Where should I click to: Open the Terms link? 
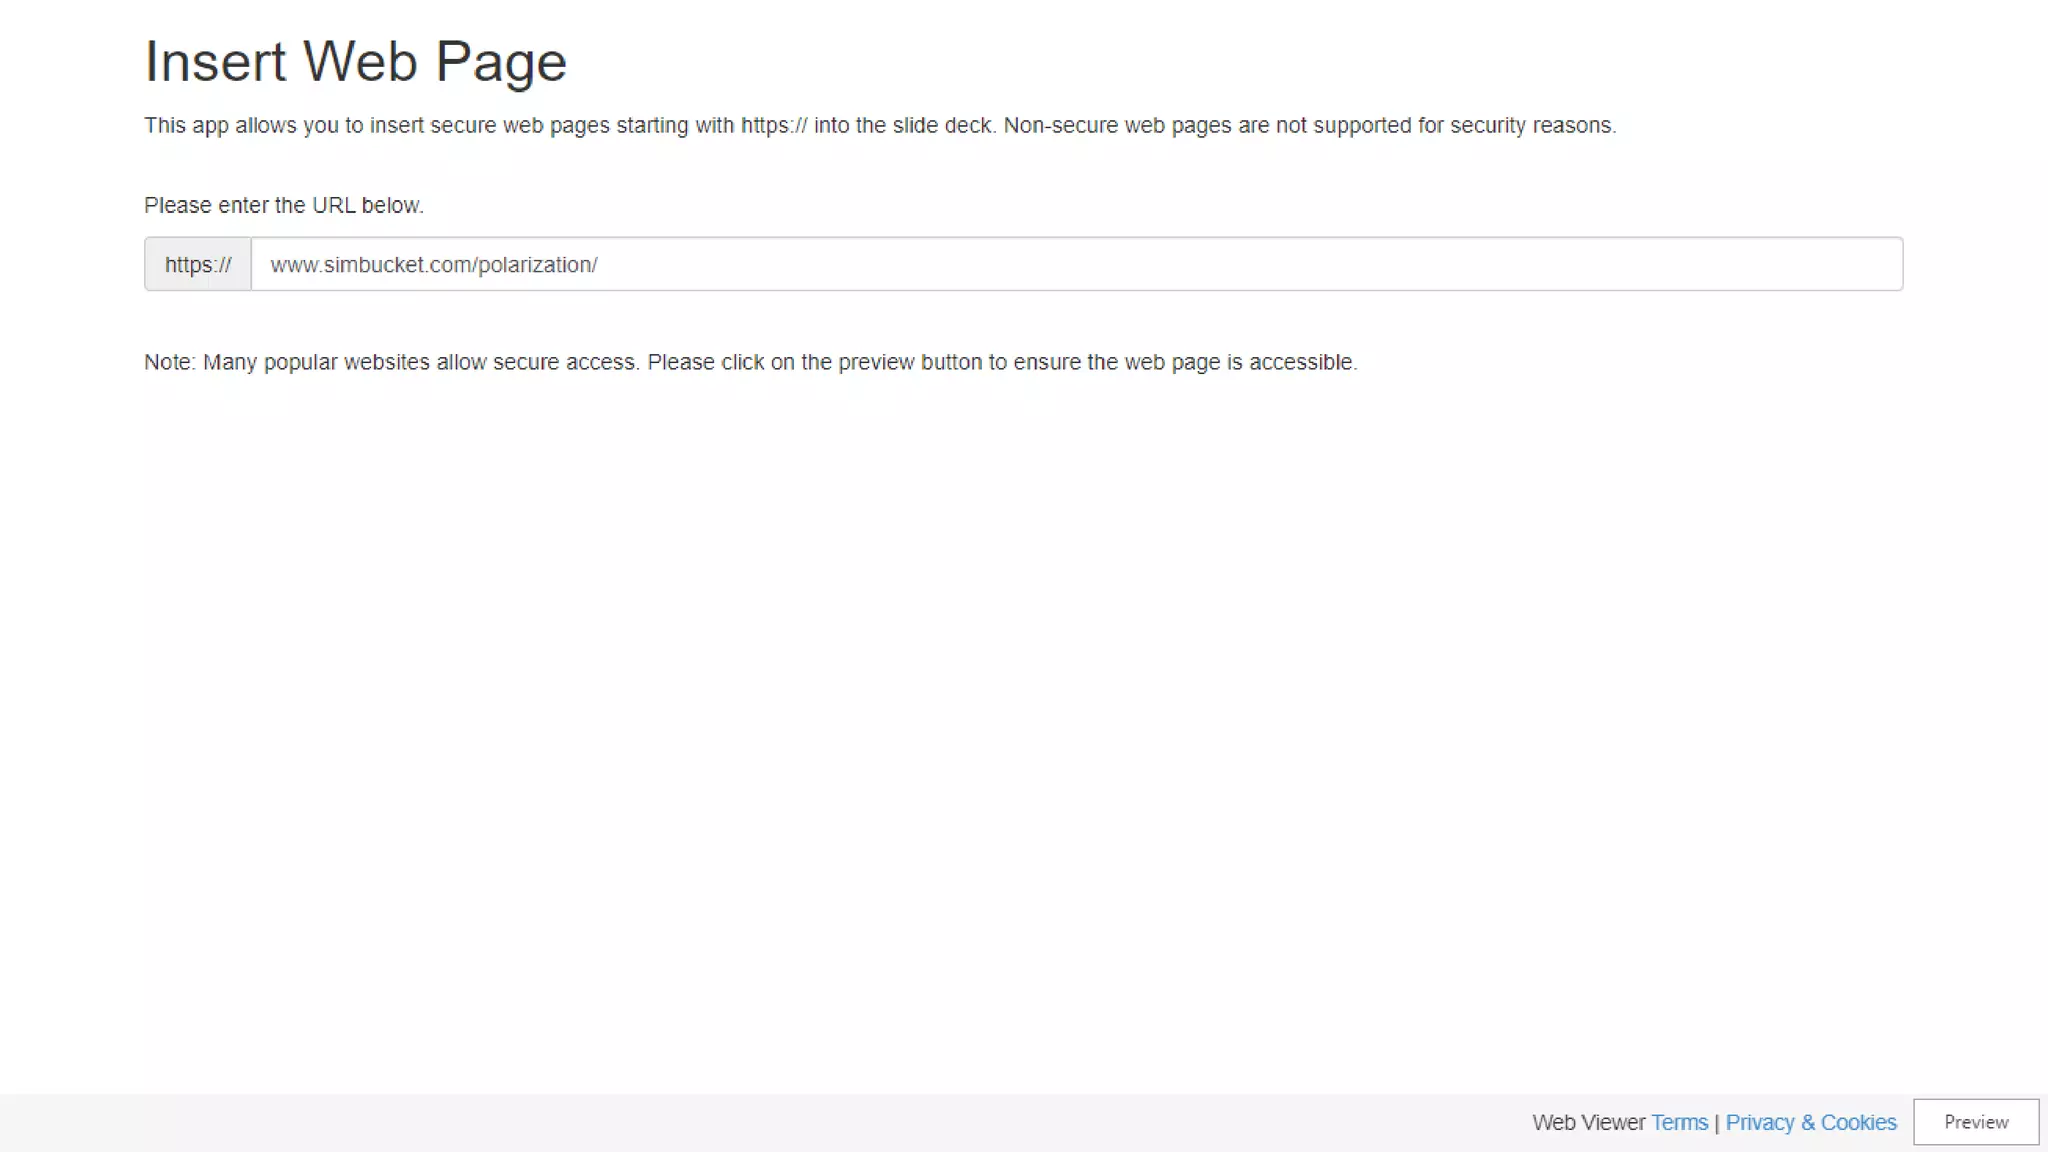point(1679,1122)
